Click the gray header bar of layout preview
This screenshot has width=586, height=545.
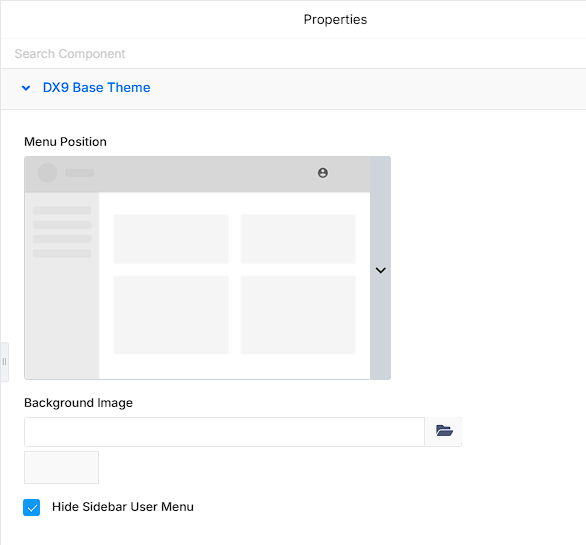(x=197, y=174)
